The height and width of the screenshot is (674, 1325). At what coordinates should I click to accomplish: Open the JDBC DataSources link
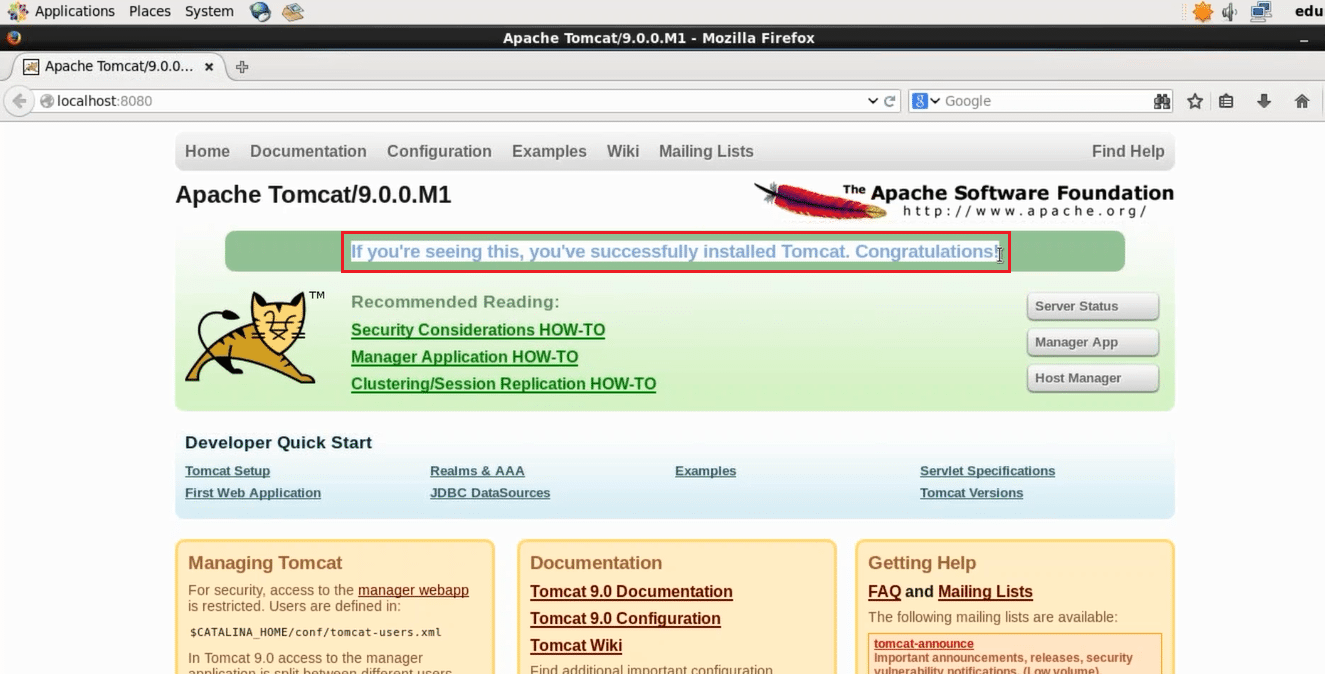point(490,493)
